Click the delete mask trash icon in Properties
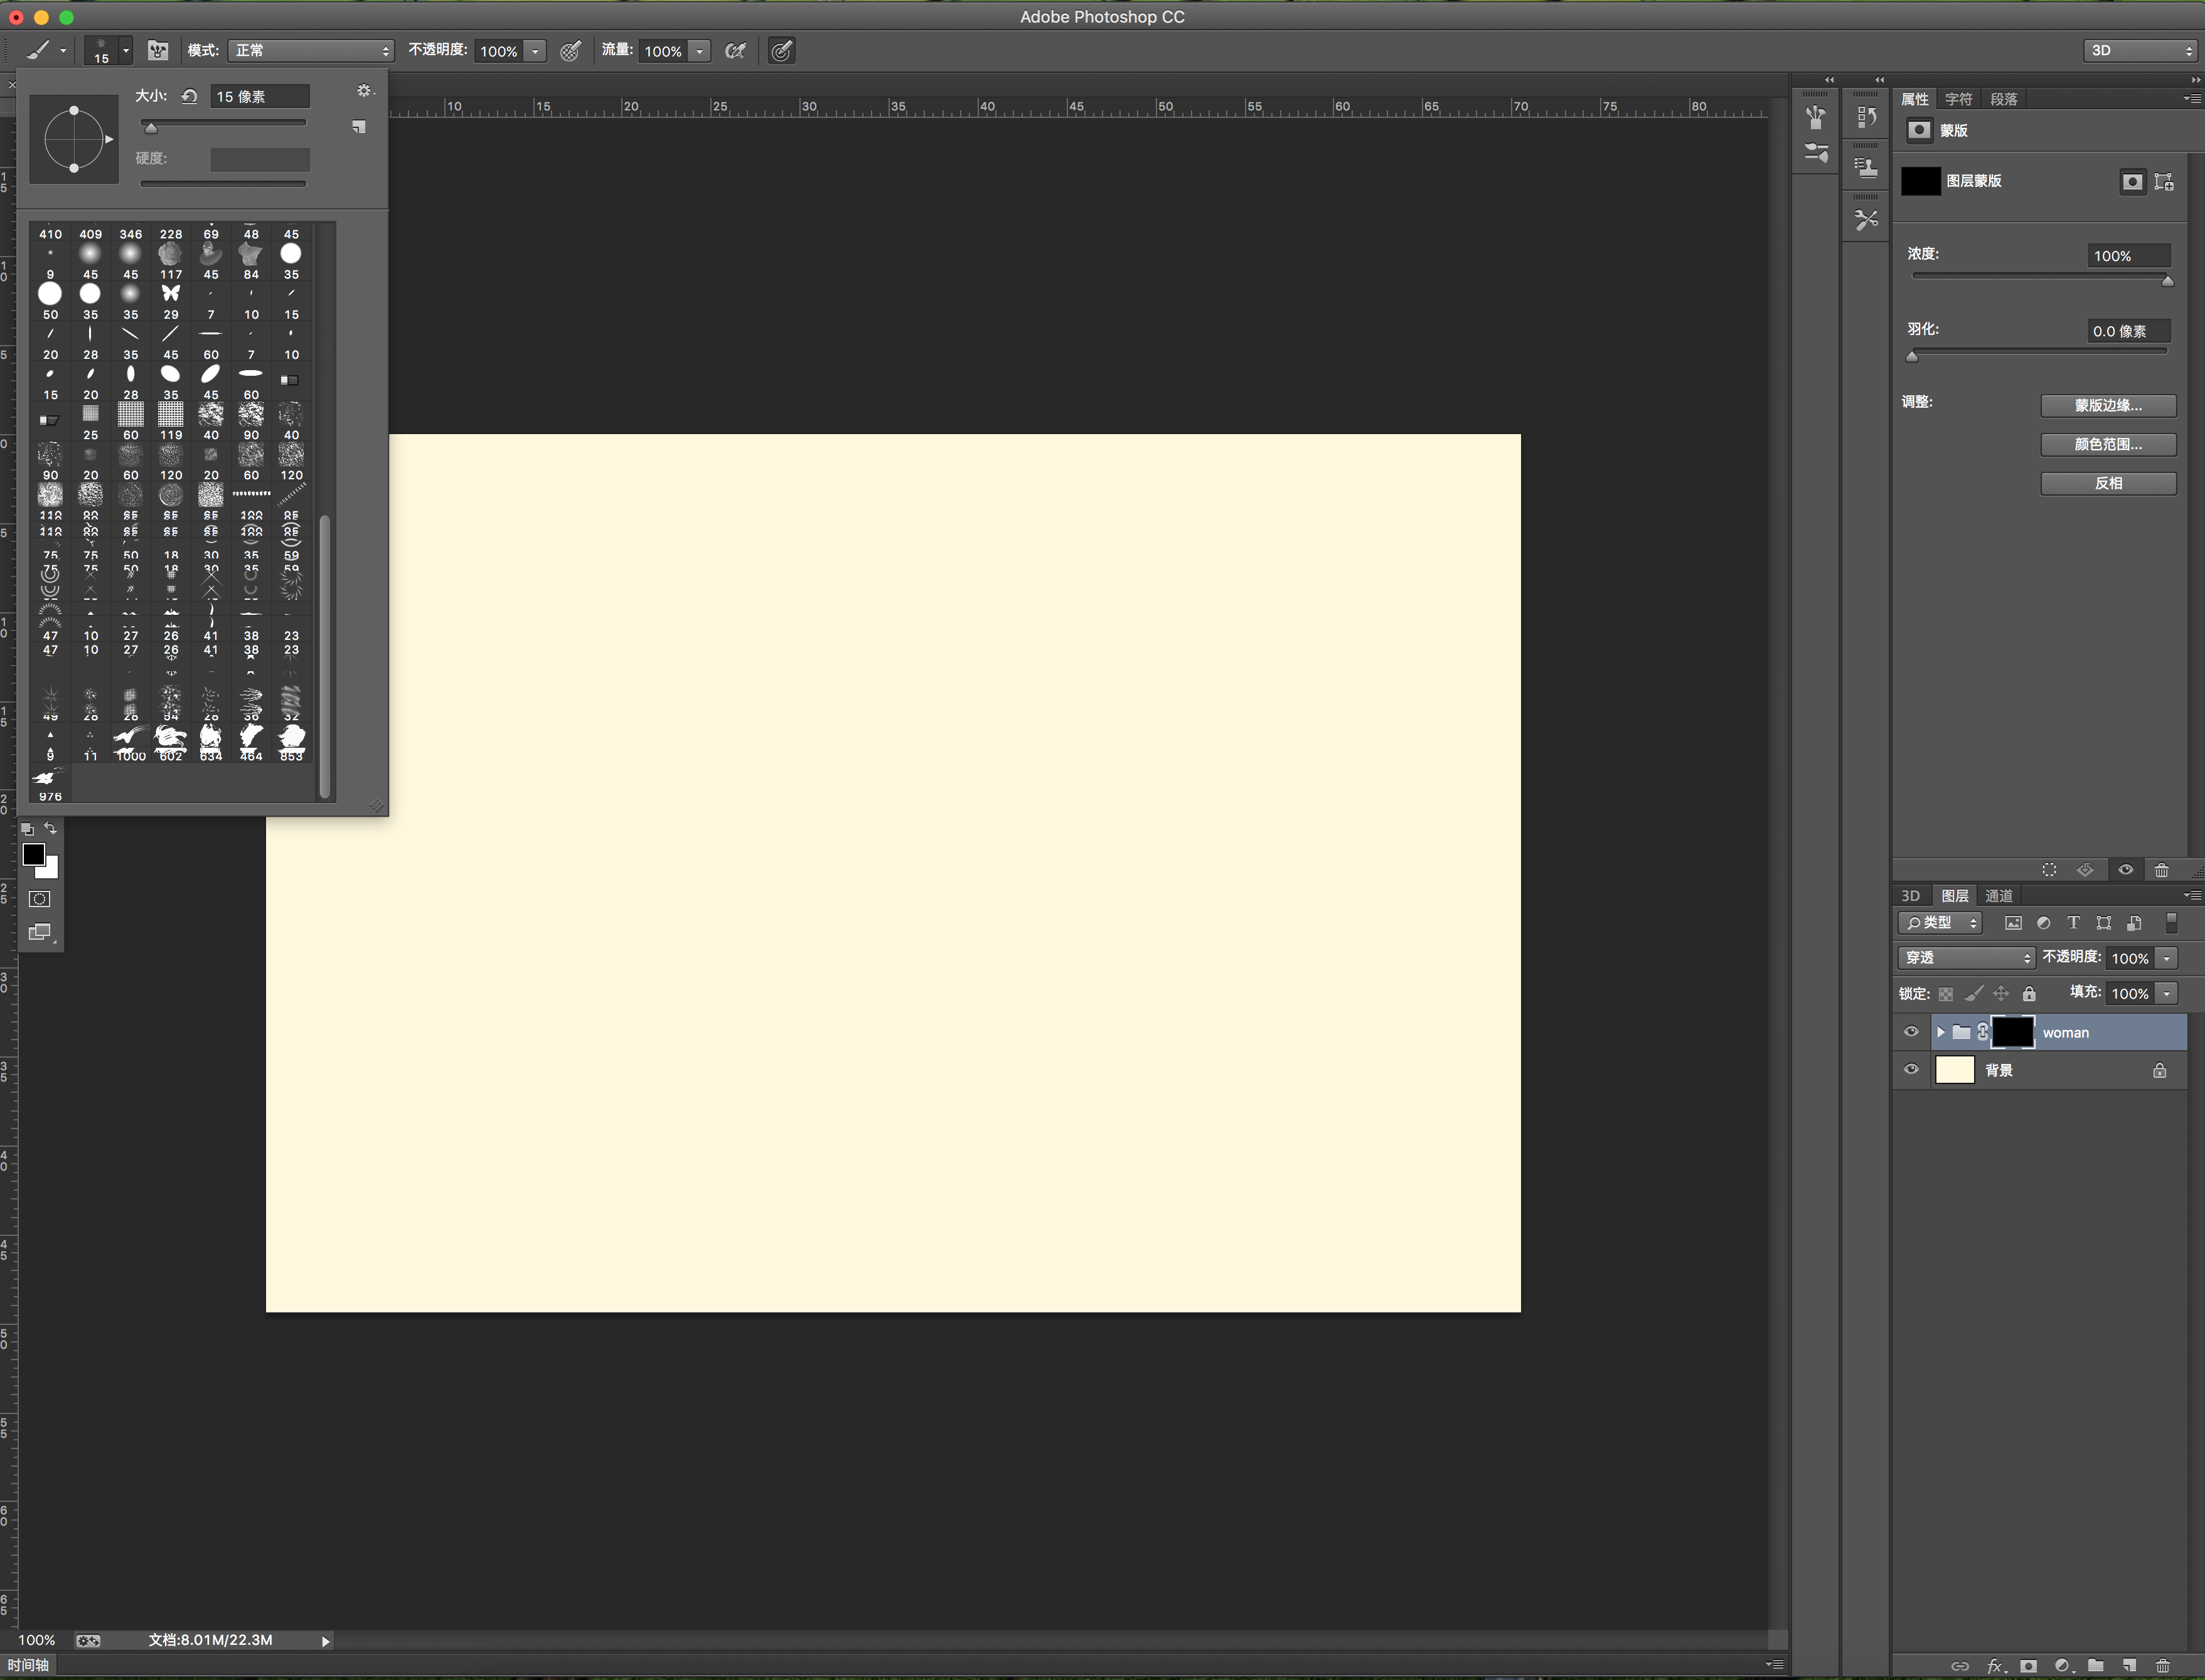2205x1680 pixels. pyautogui.click(x=2161, y=870)
